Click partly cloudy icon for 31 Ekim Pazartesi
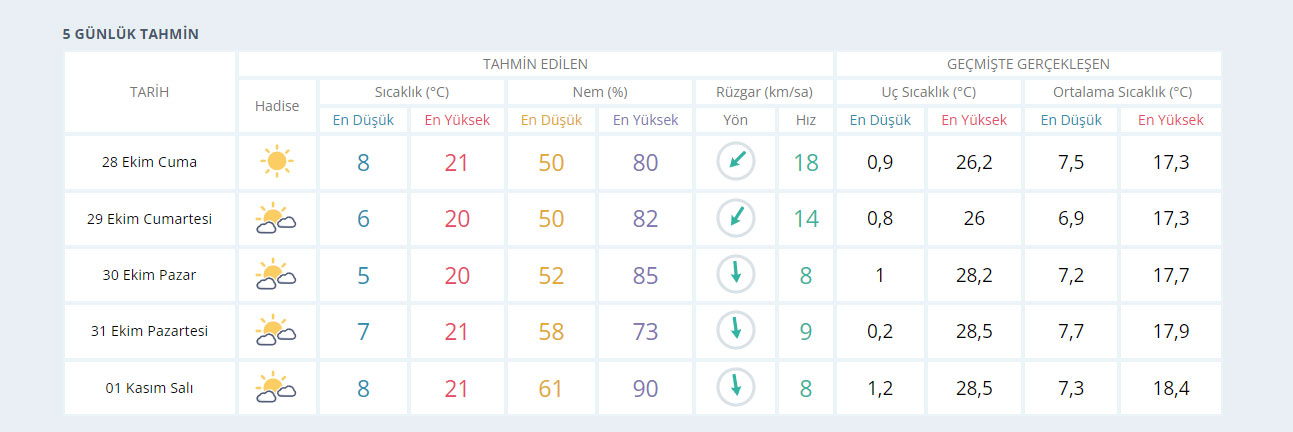The height and width of the screenshot is (432, 1293). click(x=276, y=330)
